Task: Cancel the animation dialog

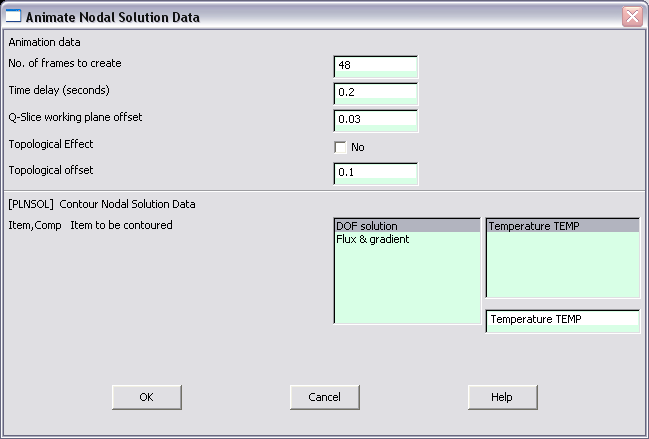Action: click(x=324, y=397)
